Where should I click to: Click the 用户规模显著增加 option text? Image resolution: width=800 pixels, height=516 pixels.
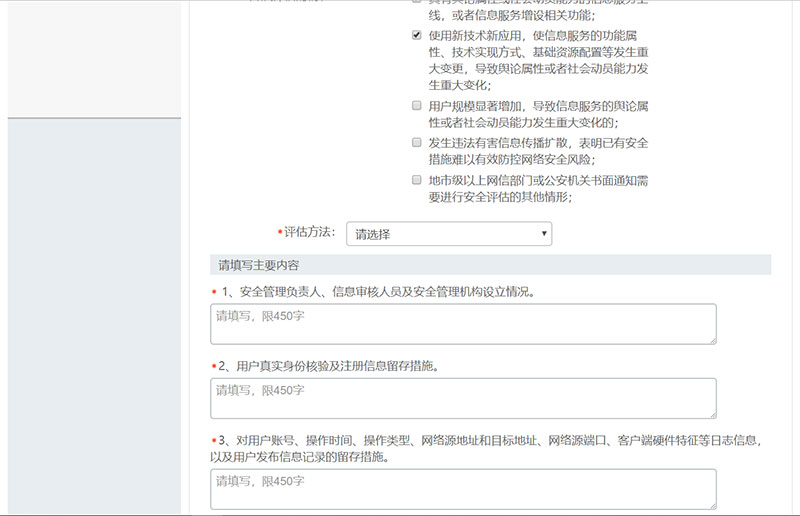click(x=538, y=114)
